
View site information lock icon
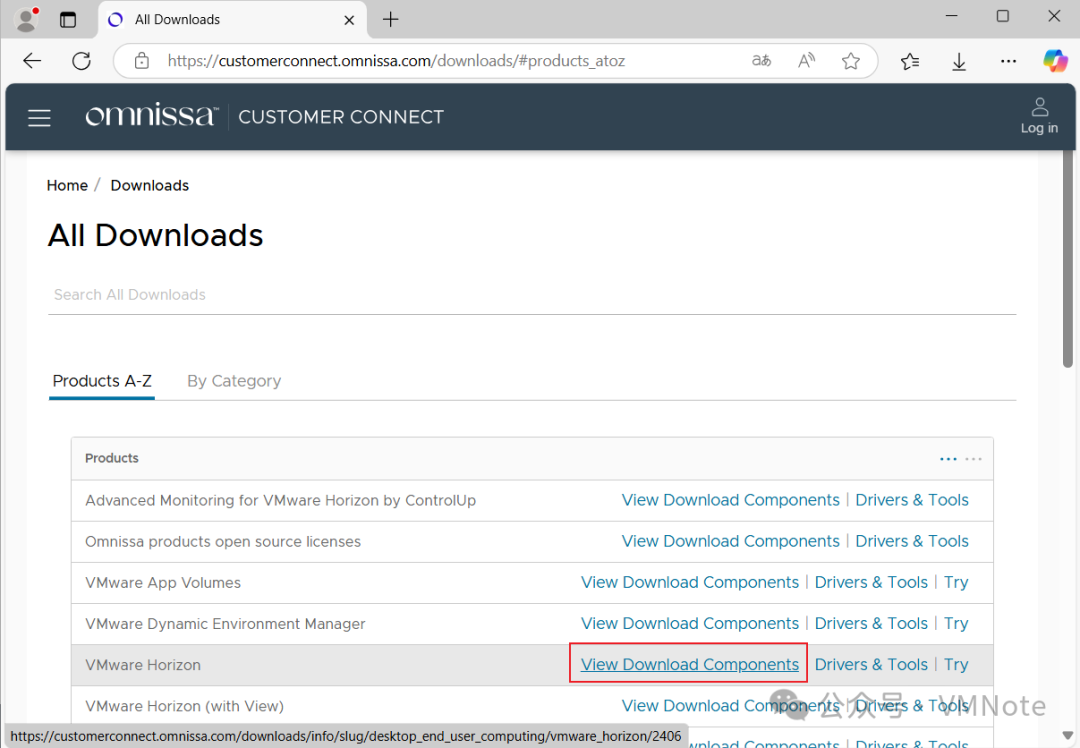click(142, 61)
